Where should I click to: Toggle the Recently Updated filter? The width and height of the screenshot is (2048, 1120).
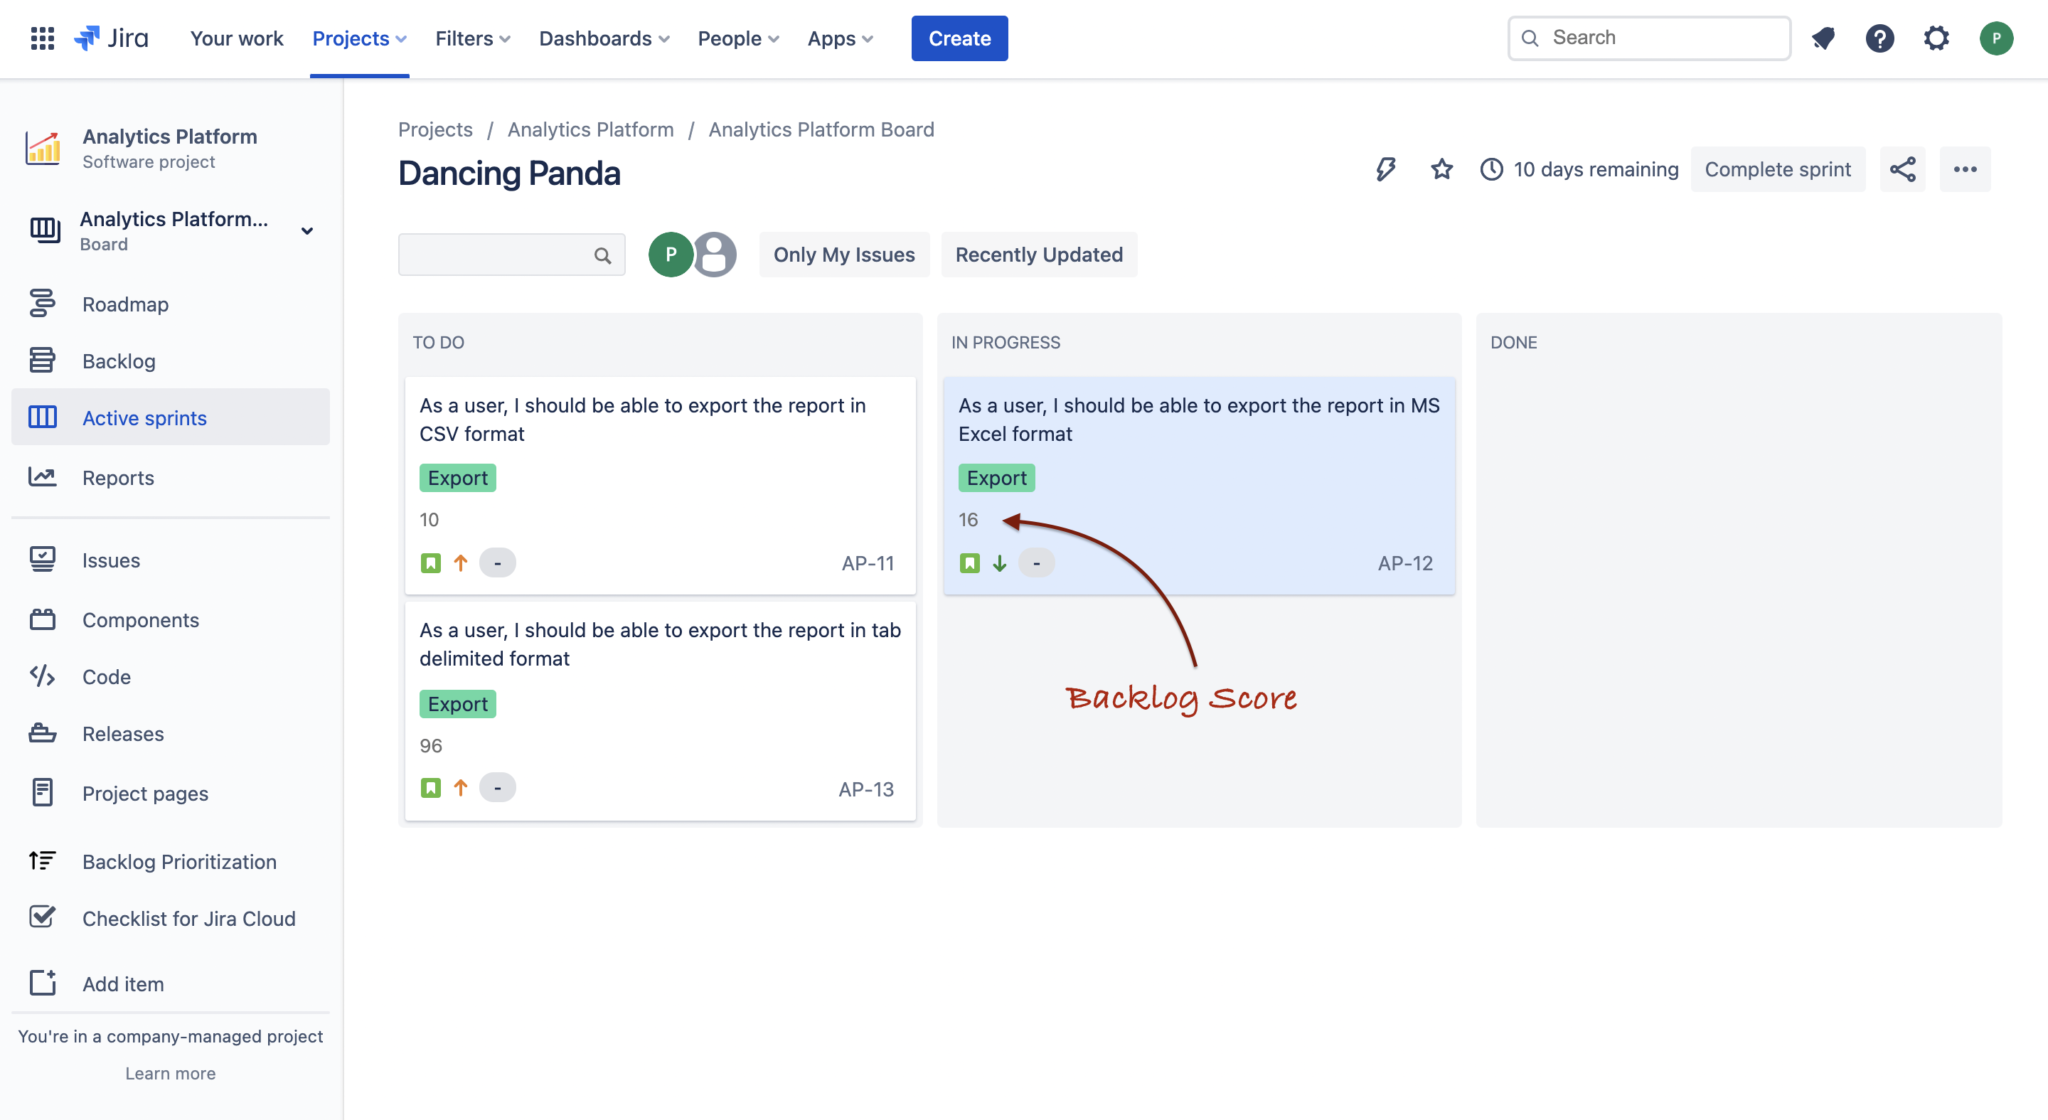[x=1038, y=255]
